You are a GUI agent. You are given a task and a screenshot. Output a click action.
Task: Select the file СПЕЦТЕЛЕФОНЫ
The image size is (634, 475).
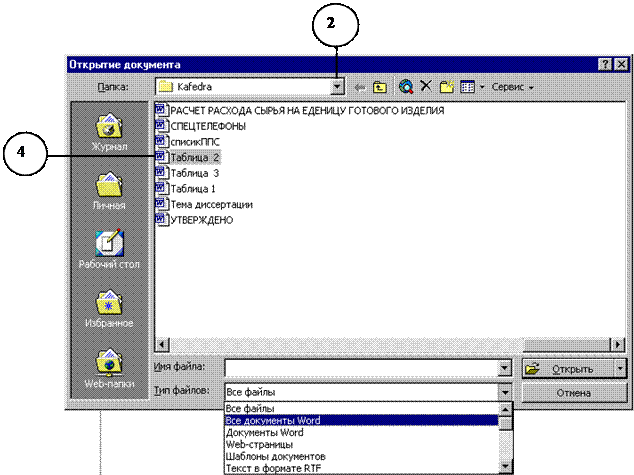coord(208,126)
